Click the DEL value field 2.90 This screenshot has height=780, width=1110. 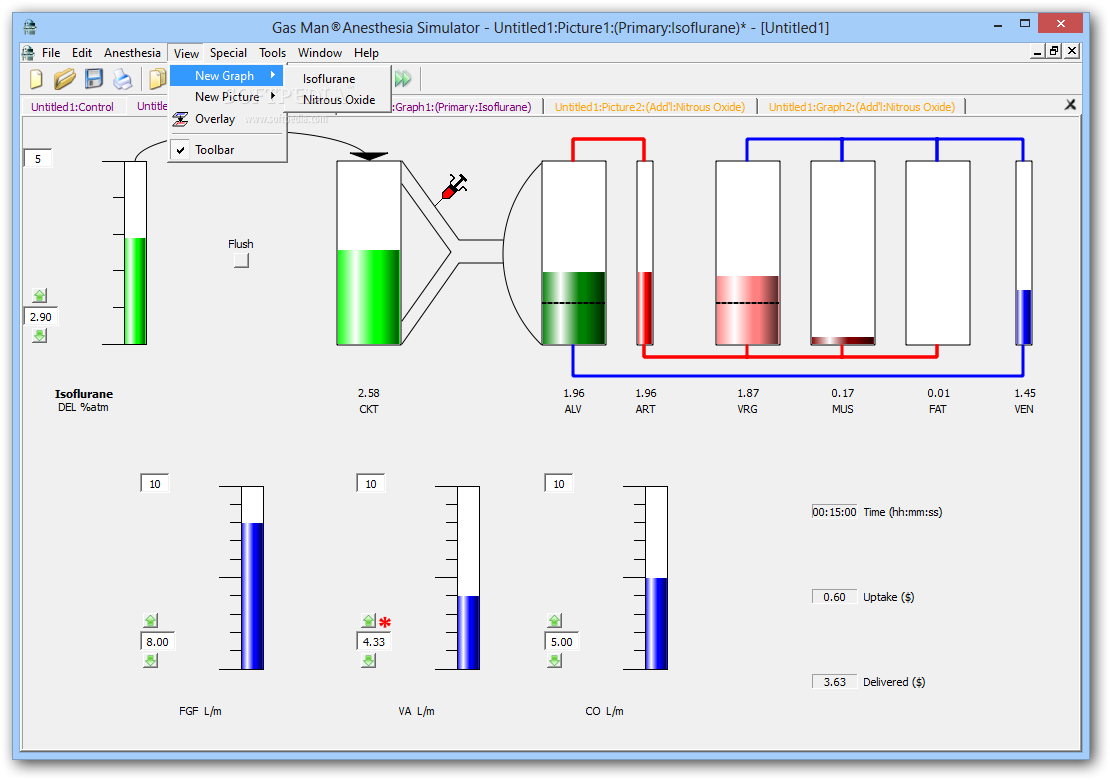point(41,316)
